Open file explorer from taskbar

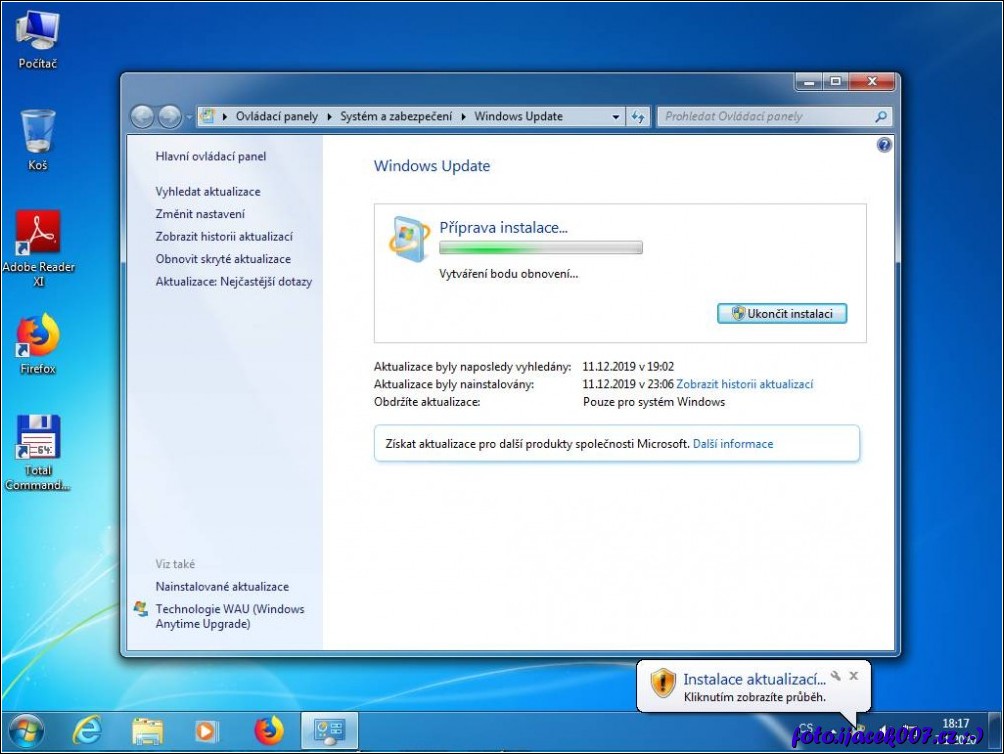147,731
